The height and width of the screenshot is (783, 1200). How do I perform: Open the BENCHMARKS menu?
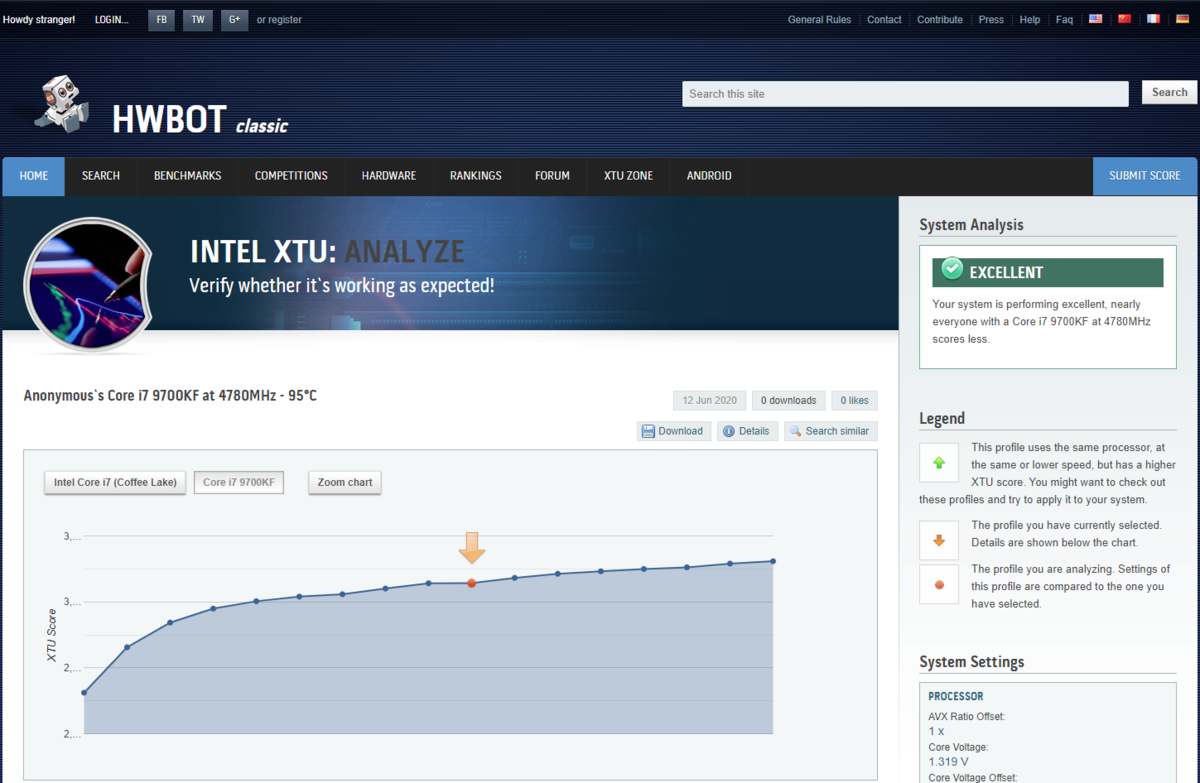click(187, 176)
